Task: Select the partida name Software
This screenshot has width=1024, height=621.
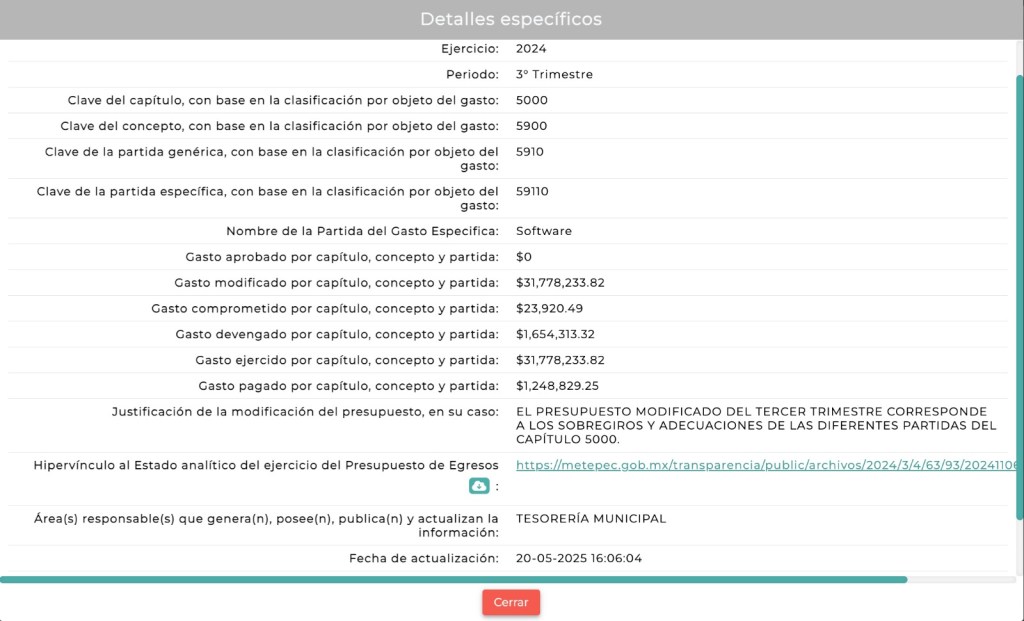Action: 544,231
